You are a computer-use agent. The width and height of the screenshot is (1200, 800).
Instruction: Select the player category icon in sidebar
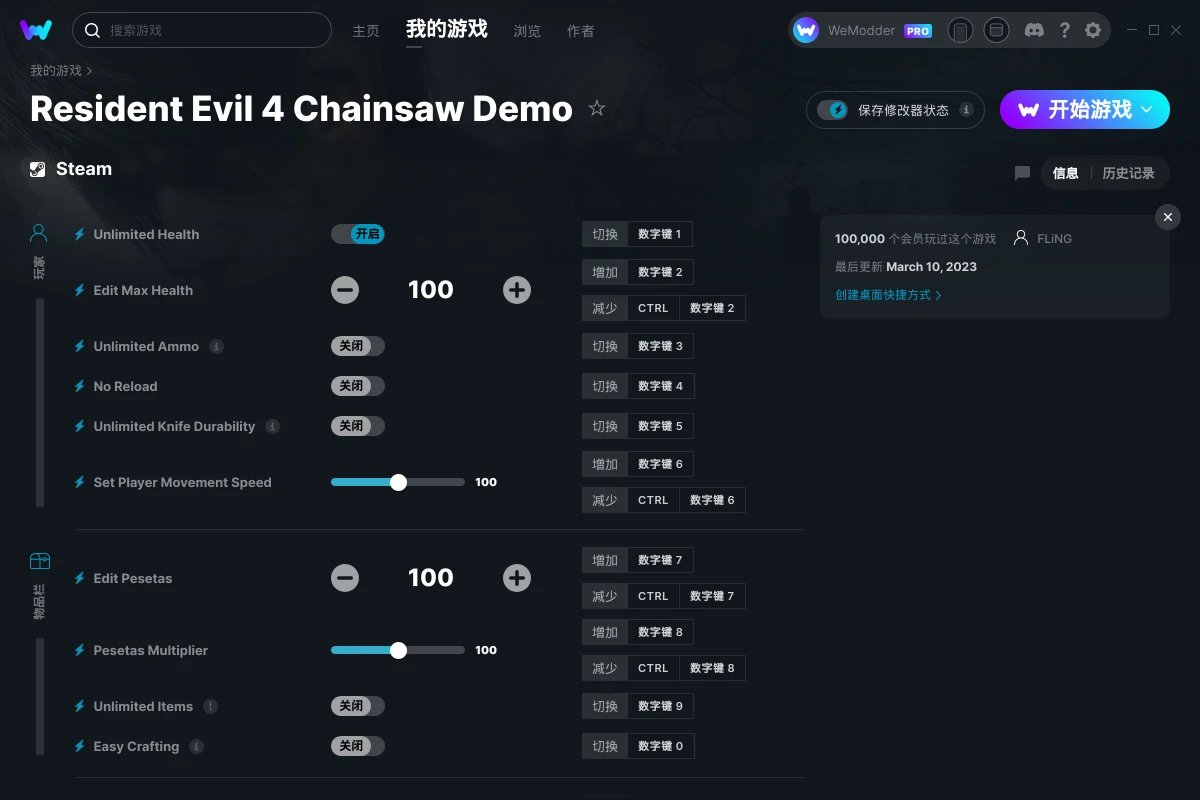[x=39, y=233]
